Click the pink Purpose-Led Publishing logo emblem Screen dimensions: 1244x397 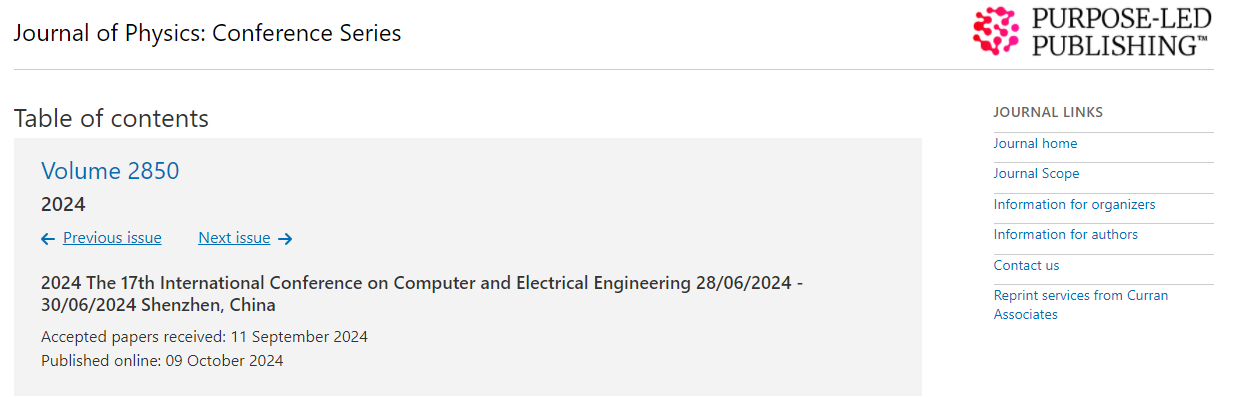(x=997, y=31)
